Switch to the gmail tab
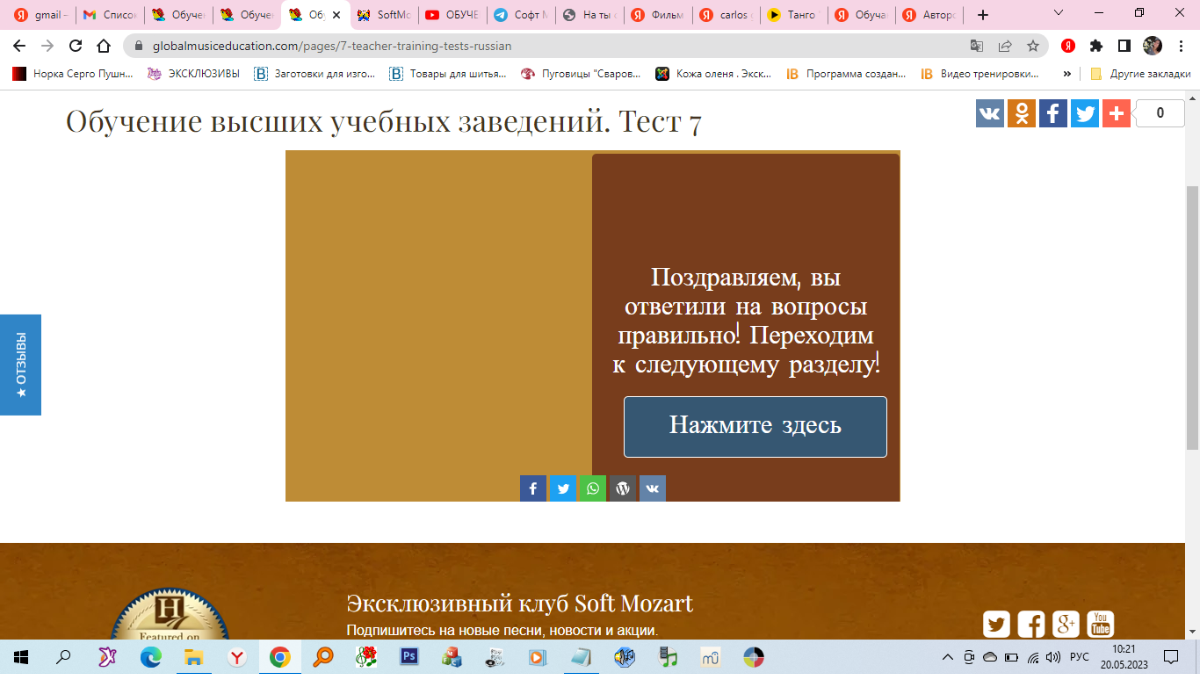Image resolution: width=1200 pixels, height=674 pixels. pos(40,15)
